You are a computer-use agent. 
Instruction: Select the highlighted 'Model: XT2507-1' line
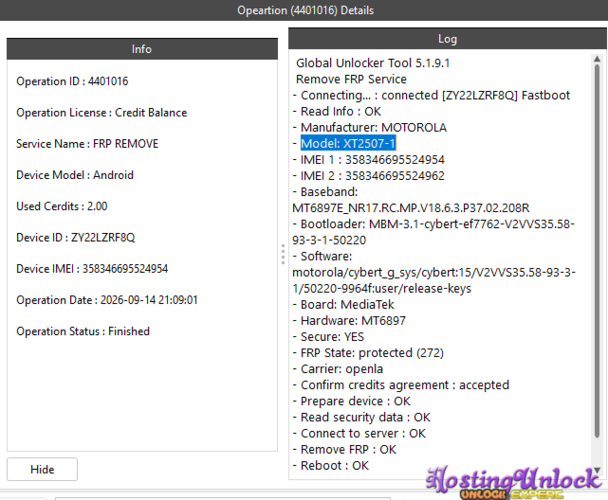348,144
